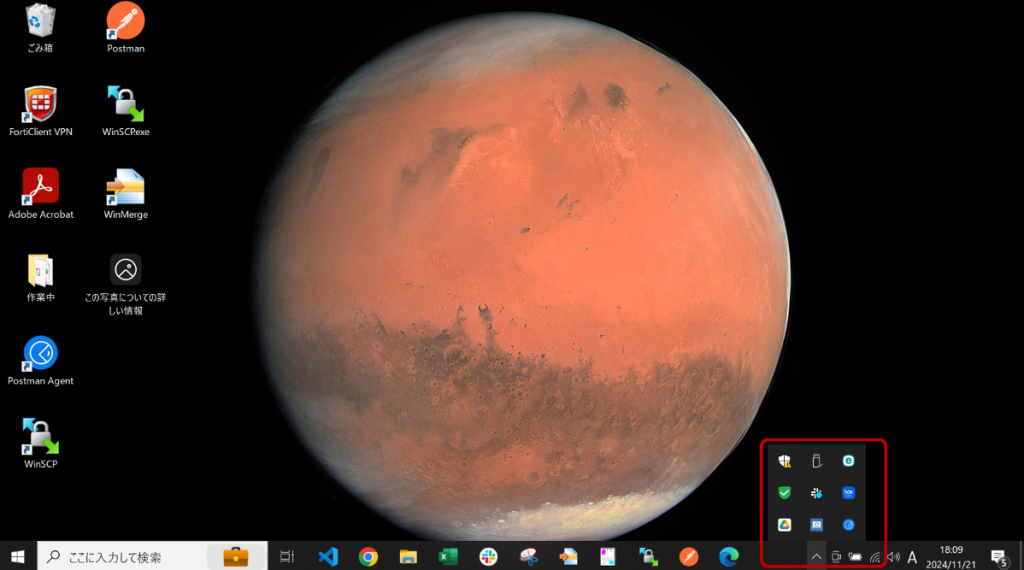Open WinSCP from the taskbar

tap(648, 557)
